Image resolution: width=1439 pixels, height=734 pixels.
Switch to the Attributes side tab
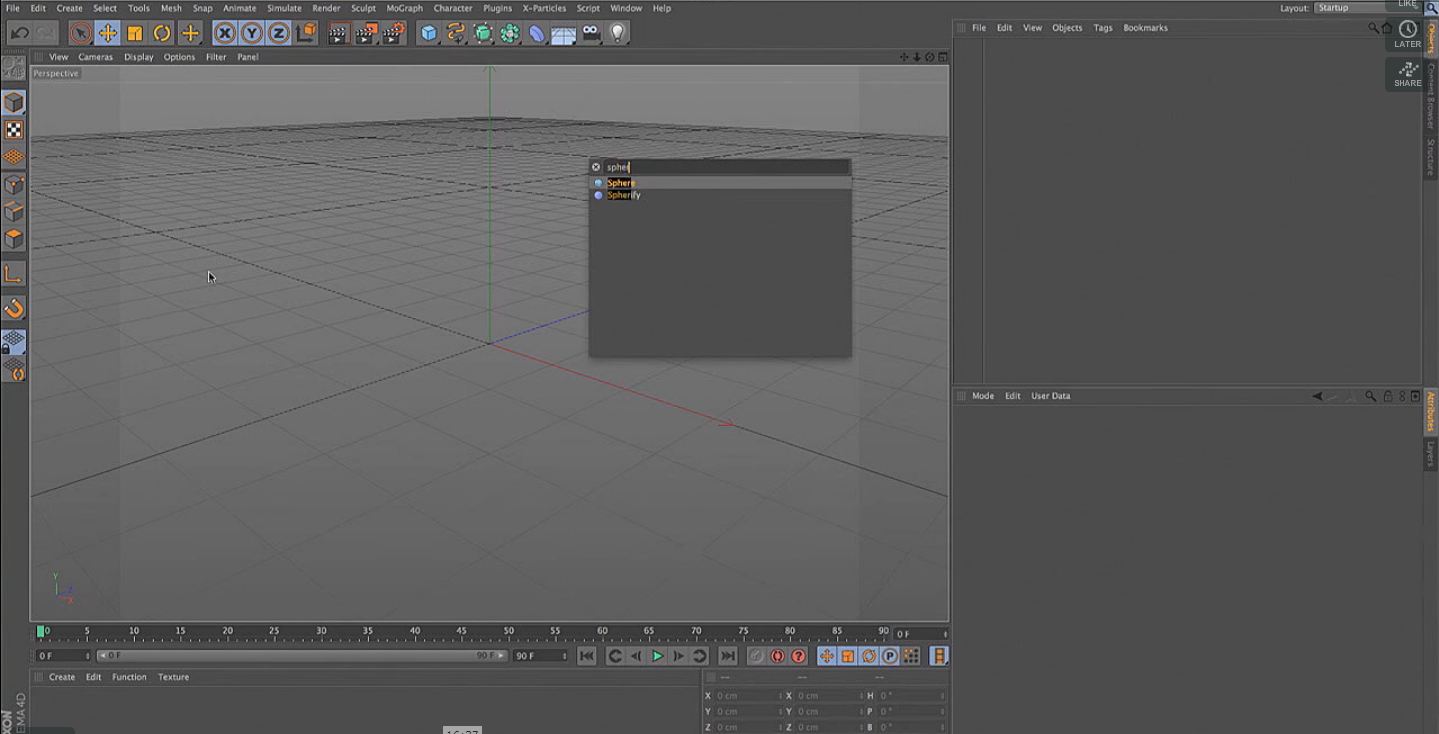[1431, 412]
